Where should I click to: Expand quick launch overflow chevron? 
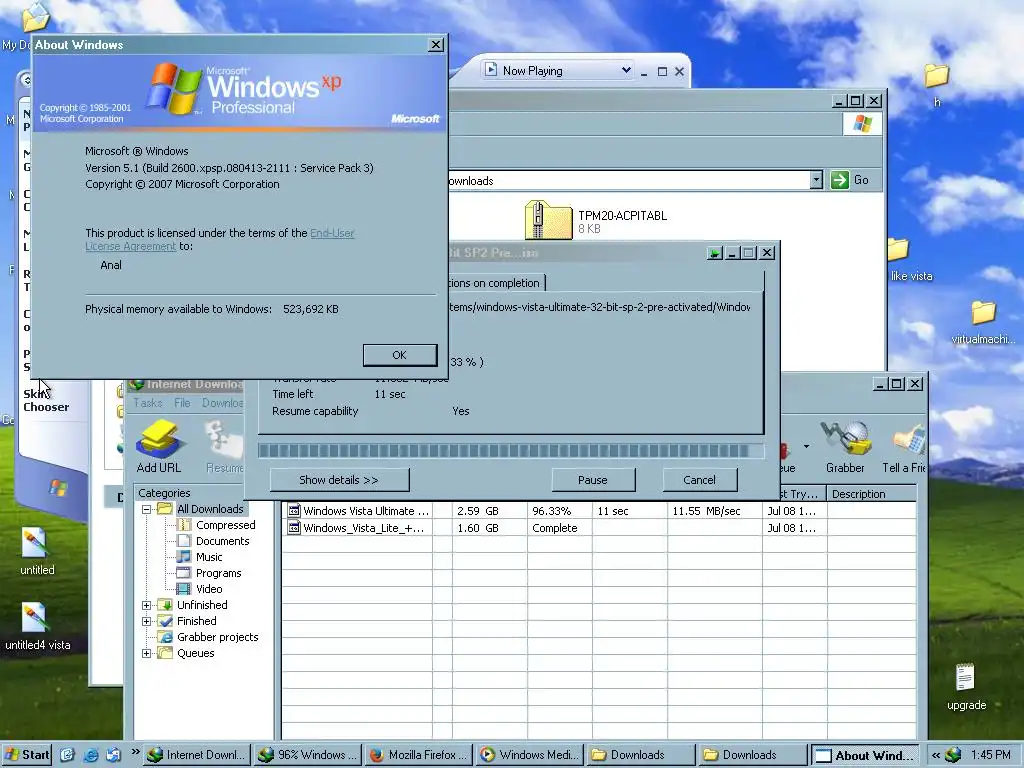(x=135, y=752)
